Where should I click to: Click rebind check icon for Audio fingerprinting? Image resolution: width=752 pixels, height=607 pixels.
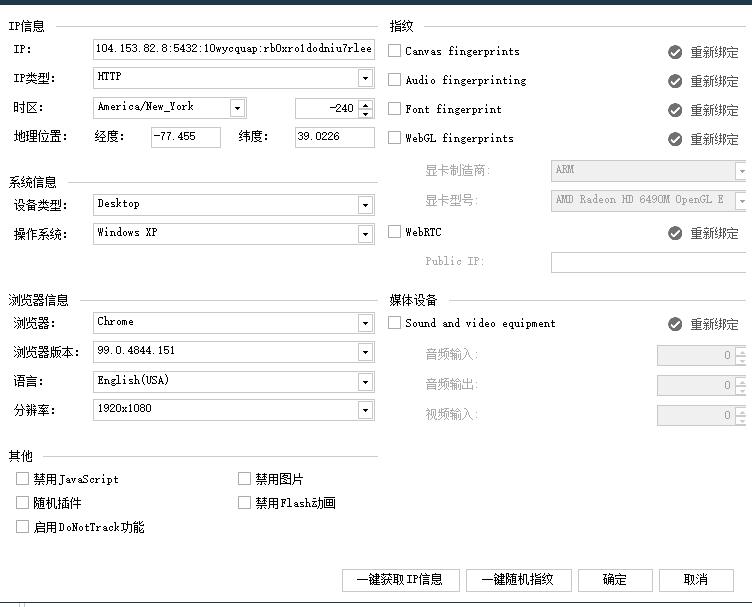675,81
